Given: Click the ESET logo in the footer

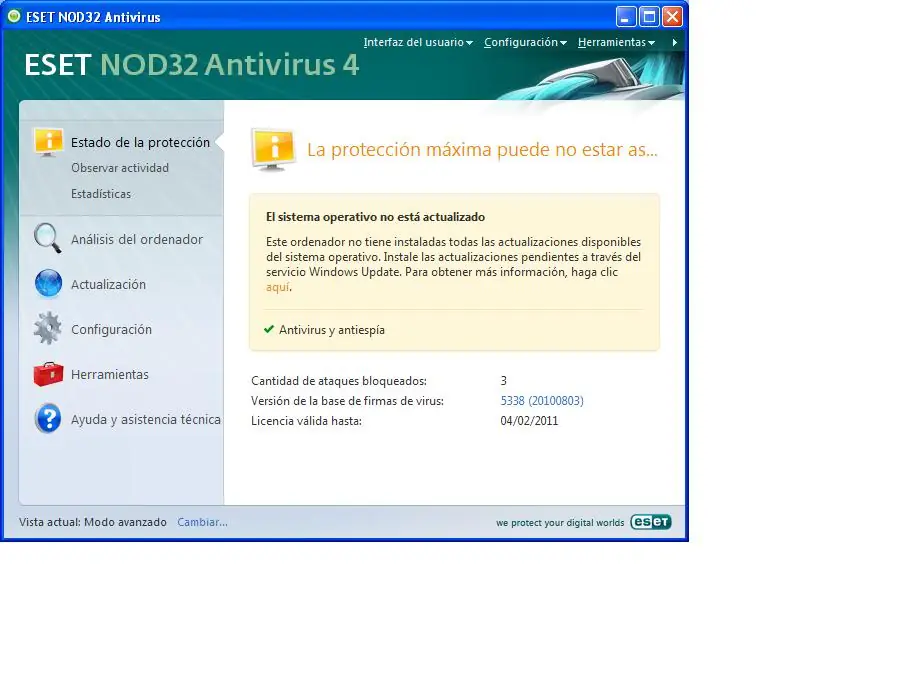Looking at the screenshot, I should pyautogui.click(x=650, y=522).
